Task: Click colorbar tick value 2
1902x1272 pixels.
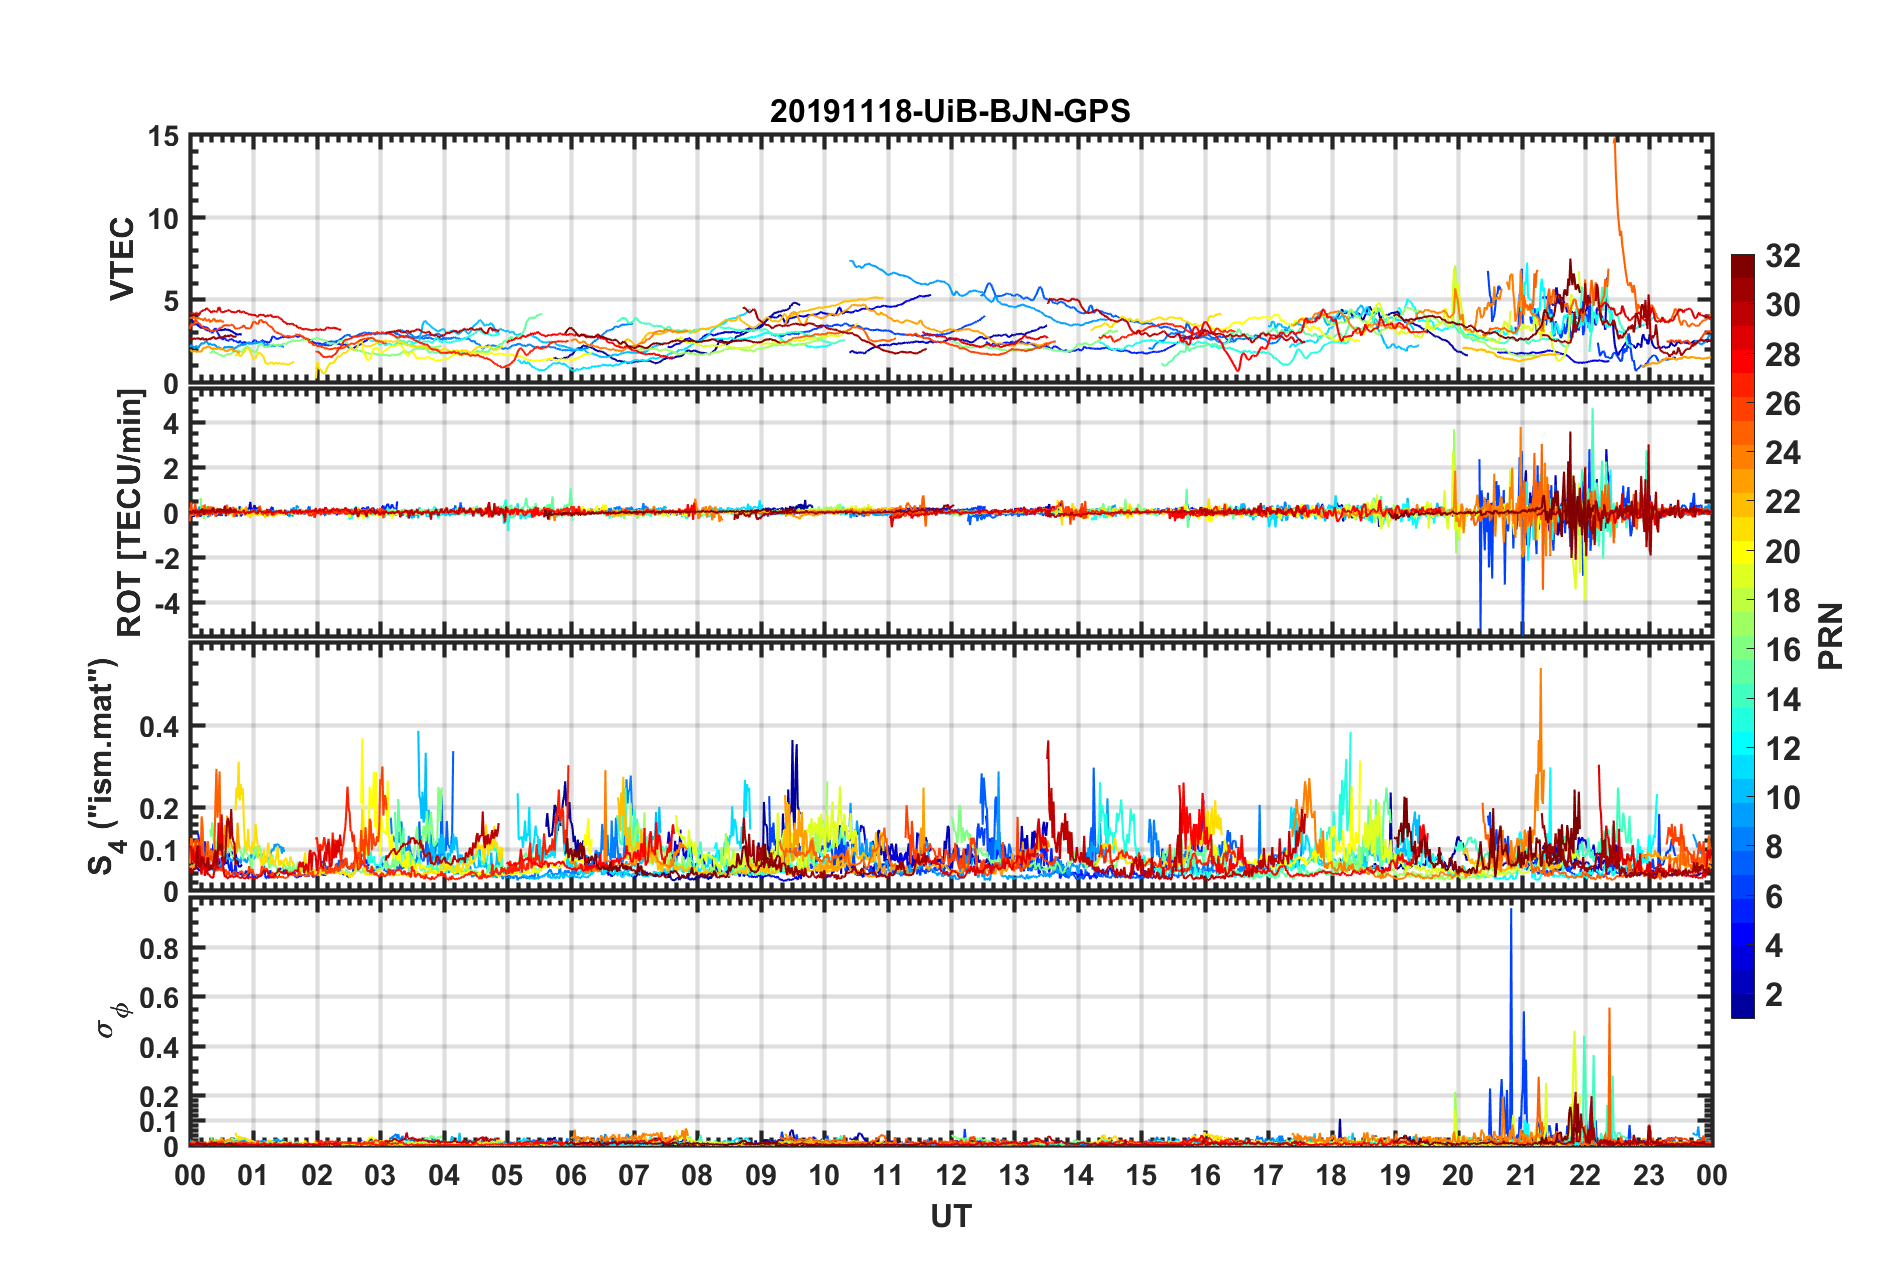Action: (x=1774, y=994)
